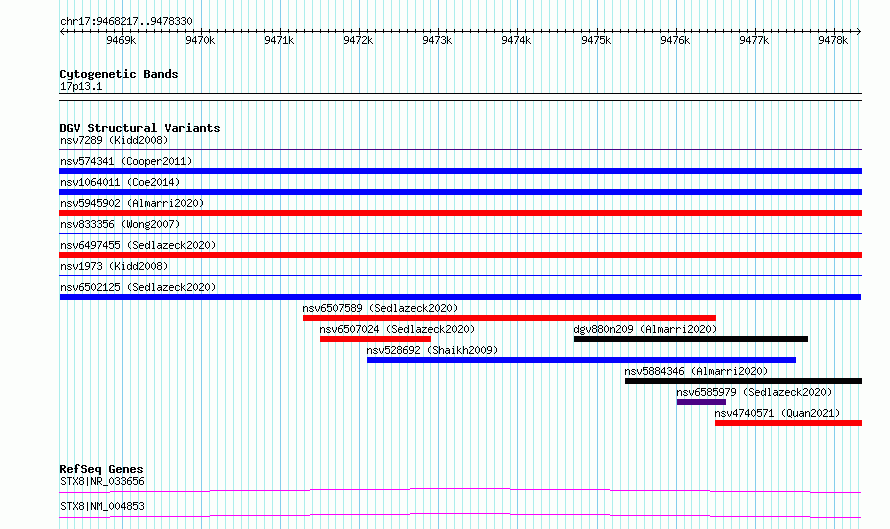
Task: Select the nsv6497455 (Sedlazeck2020) red variant bar
Action: click(x=460, y=255)
